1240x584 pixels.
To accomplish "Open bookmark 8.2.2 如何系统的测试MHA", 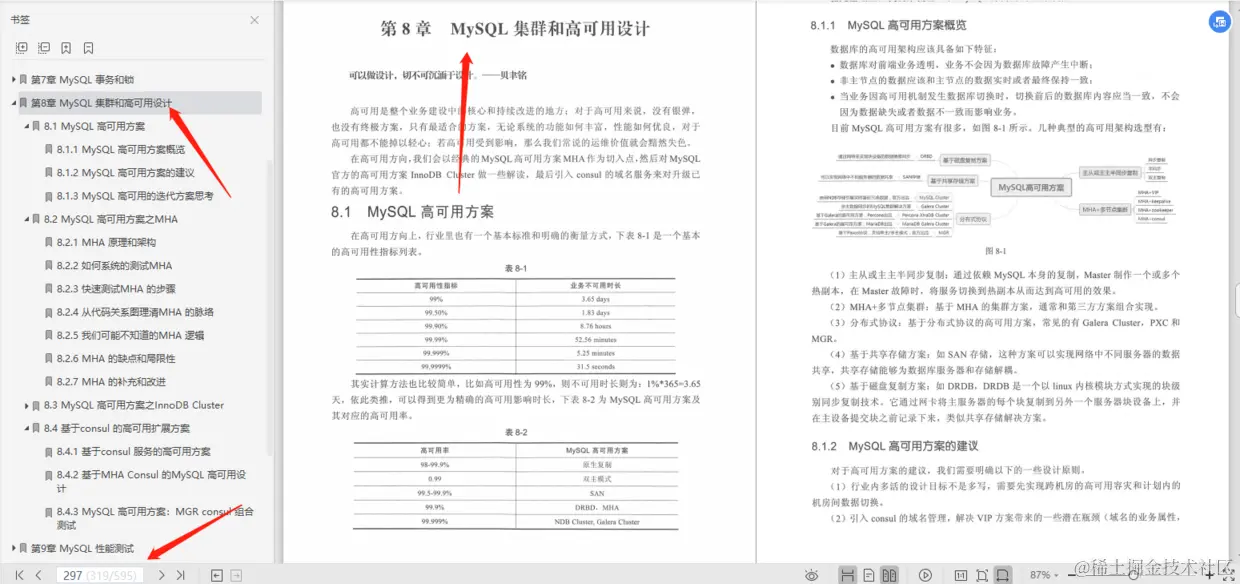I will [114, 266].
